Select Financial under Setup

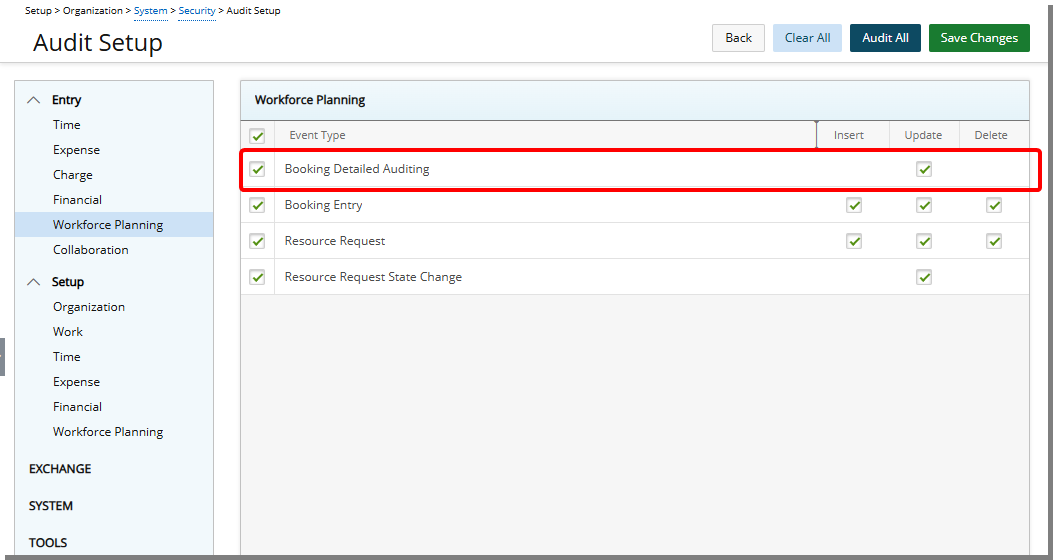tap(77, 406)
